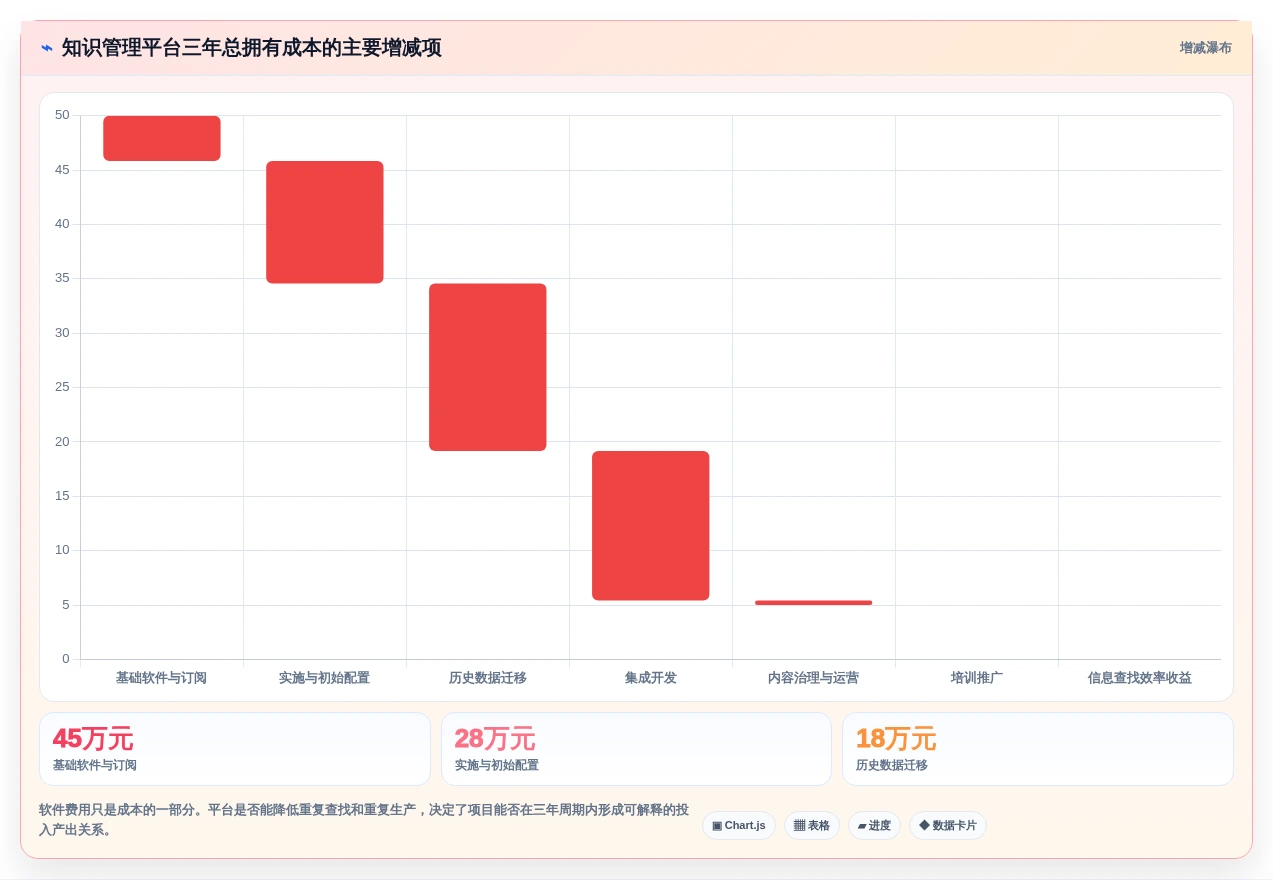
Task: Click the 集成开发 x-axis label
Action: (x=651, y=678)
